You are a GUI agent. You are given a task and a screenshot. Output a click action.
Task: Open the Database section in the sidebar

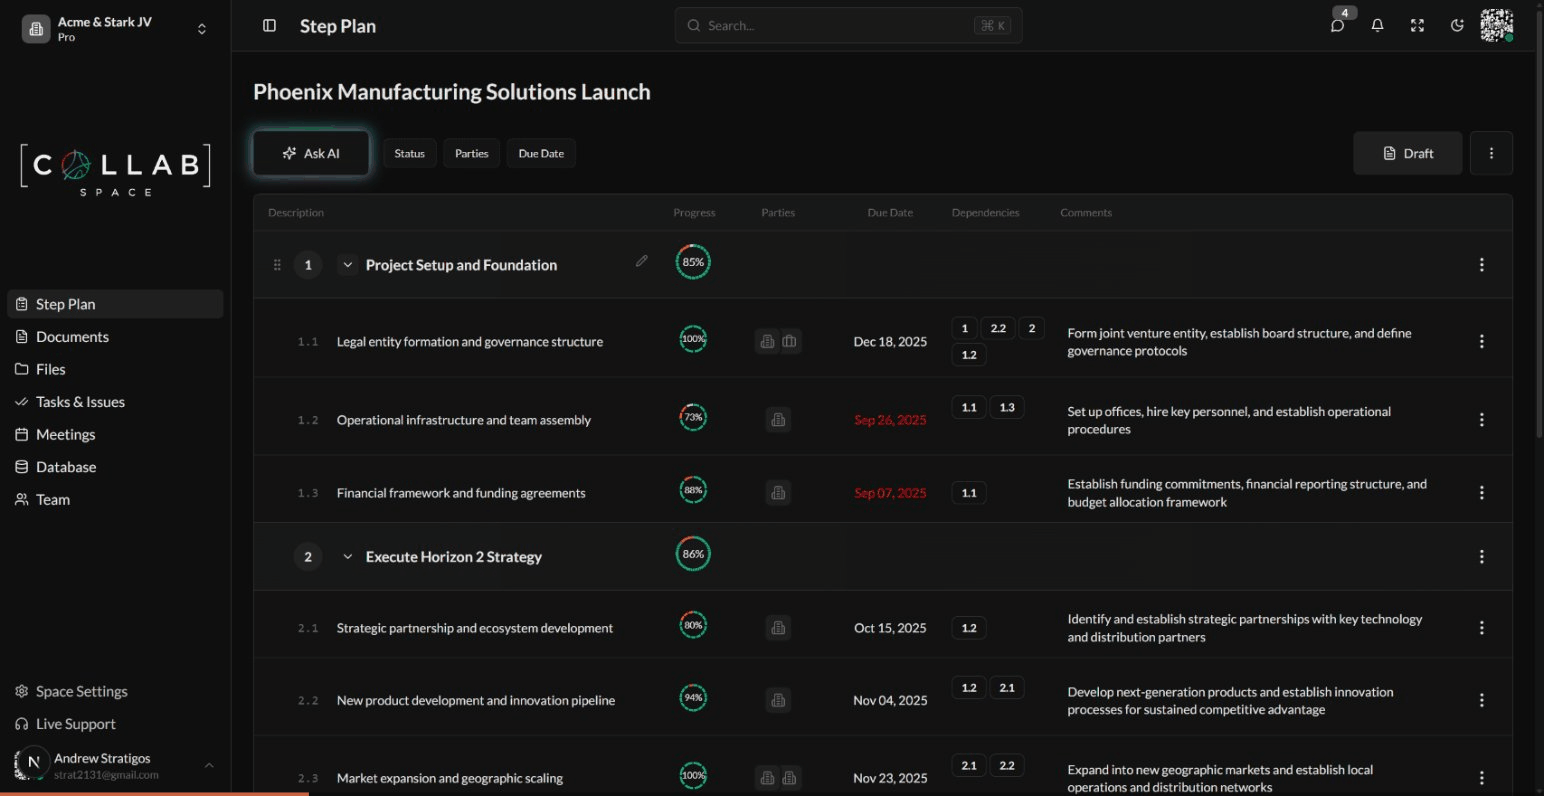(x=65, y=466)
